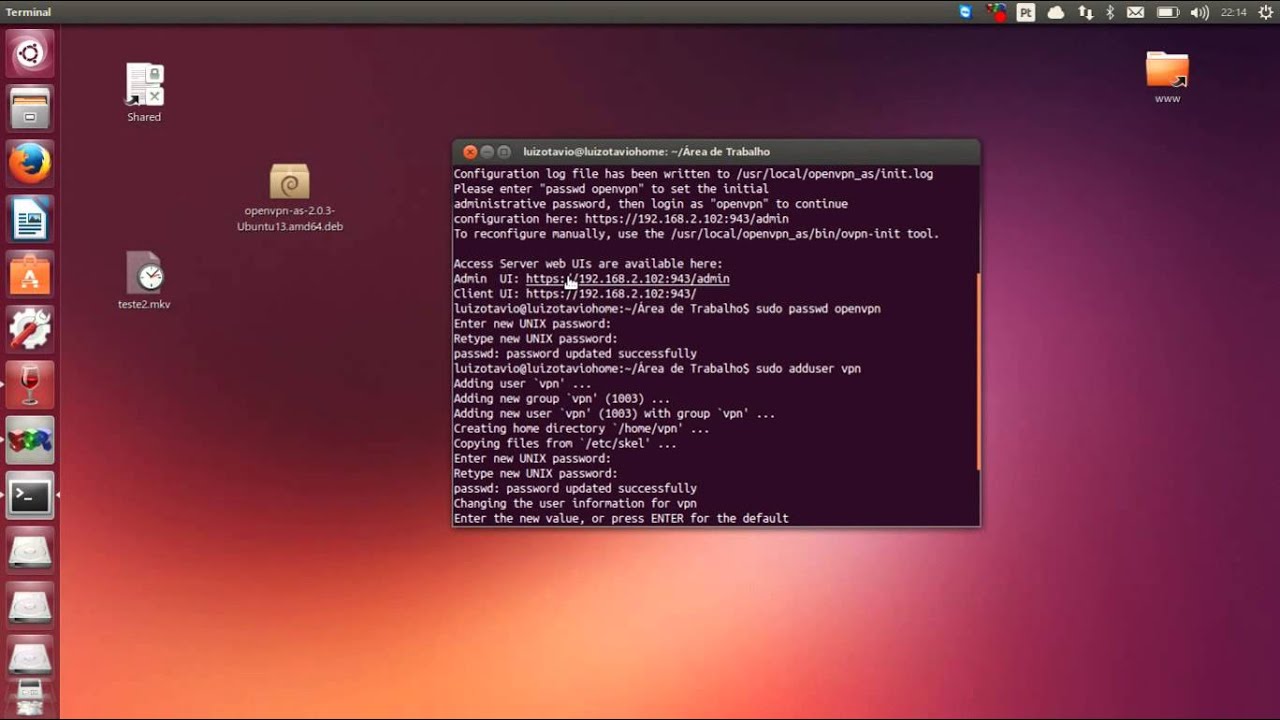The width and height of the screenshot is (1280, 720).
Task: Click the 'Creating home directory' line
Action: coord(582,429)
